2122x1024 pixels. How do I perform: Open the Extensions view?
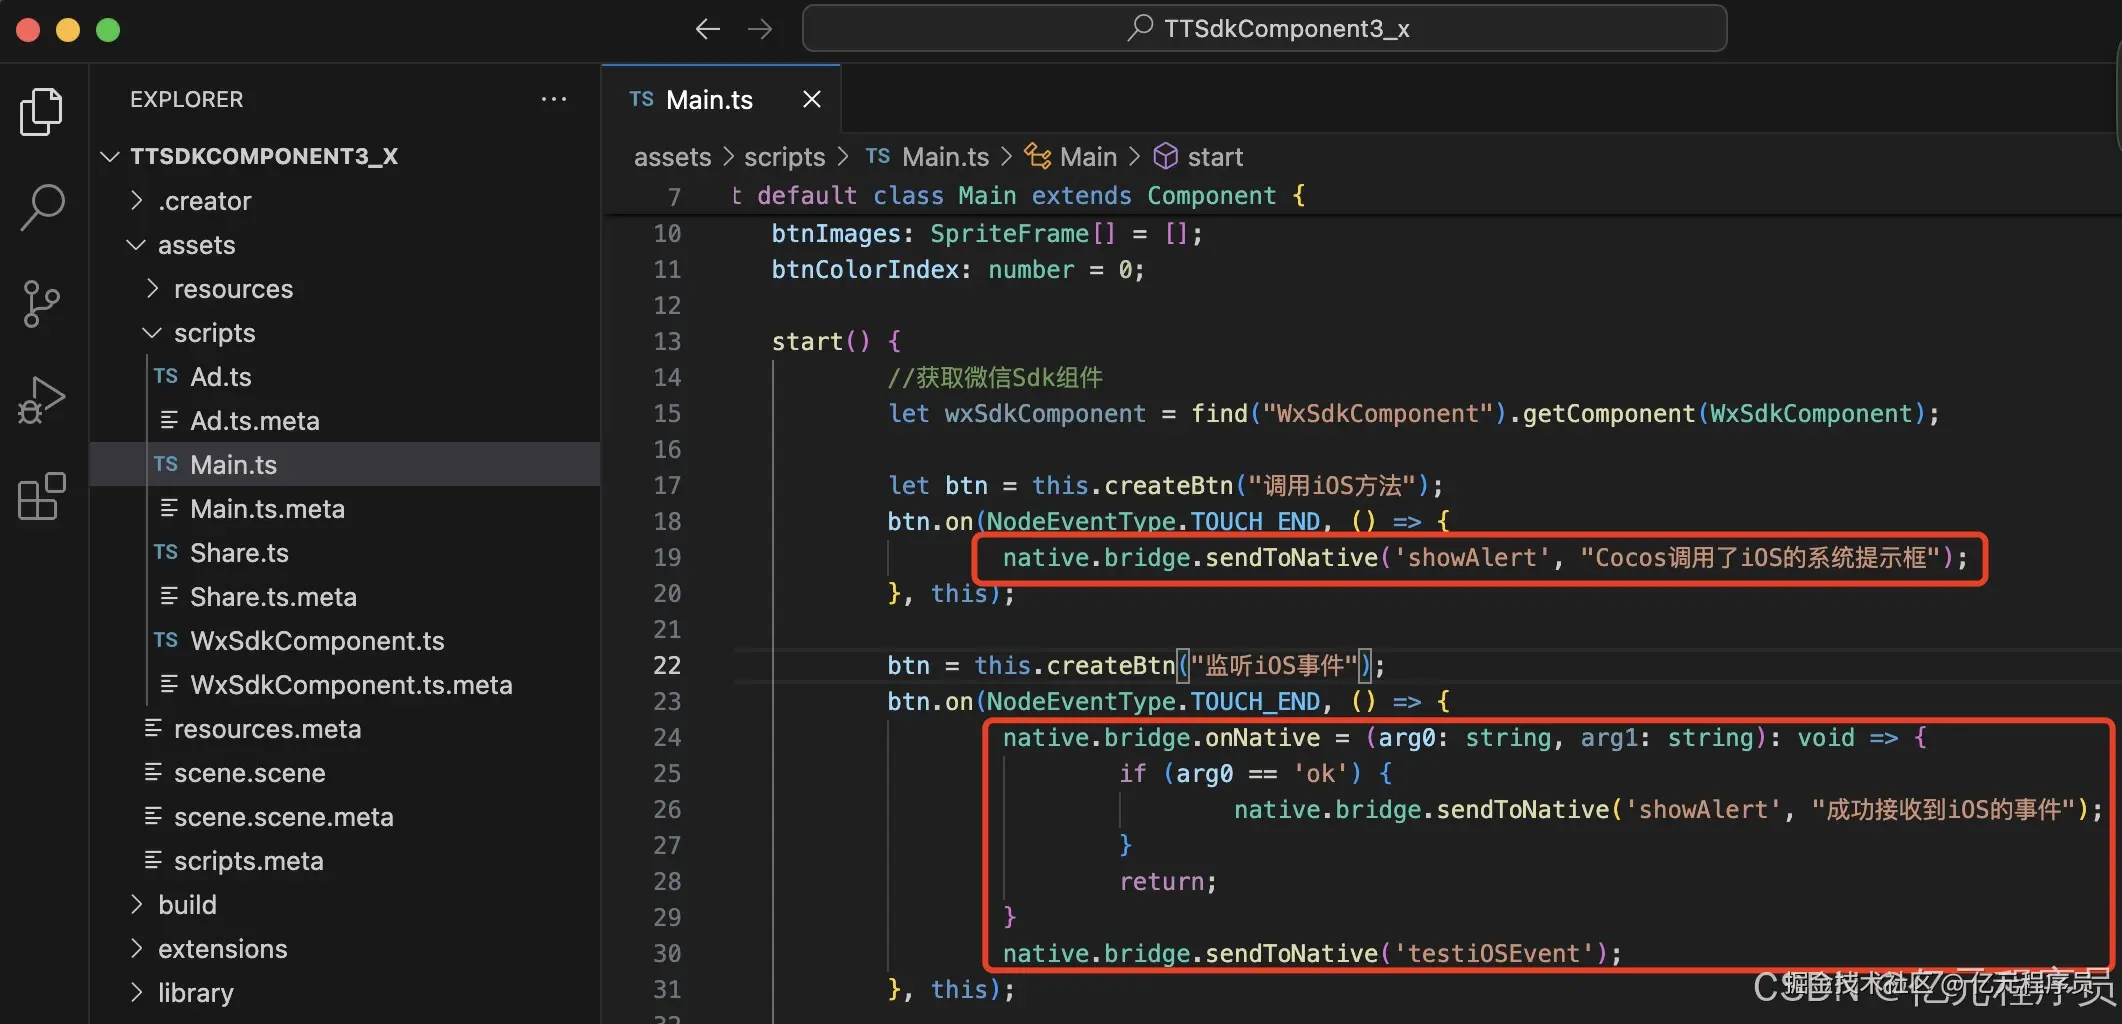41,496
